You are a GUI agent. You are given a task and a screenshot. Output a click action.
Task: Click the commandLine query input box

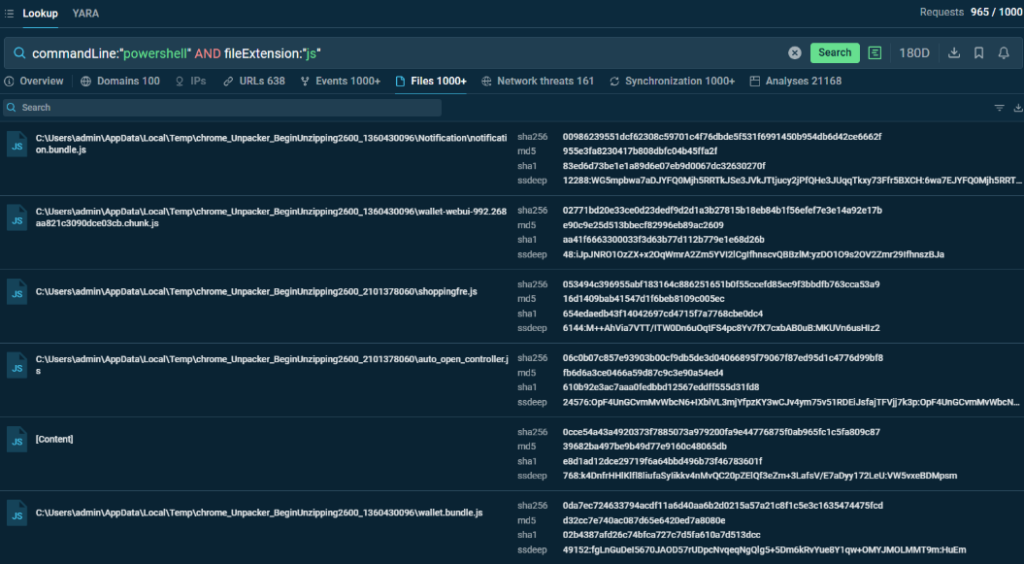click(x=400, y=53)
